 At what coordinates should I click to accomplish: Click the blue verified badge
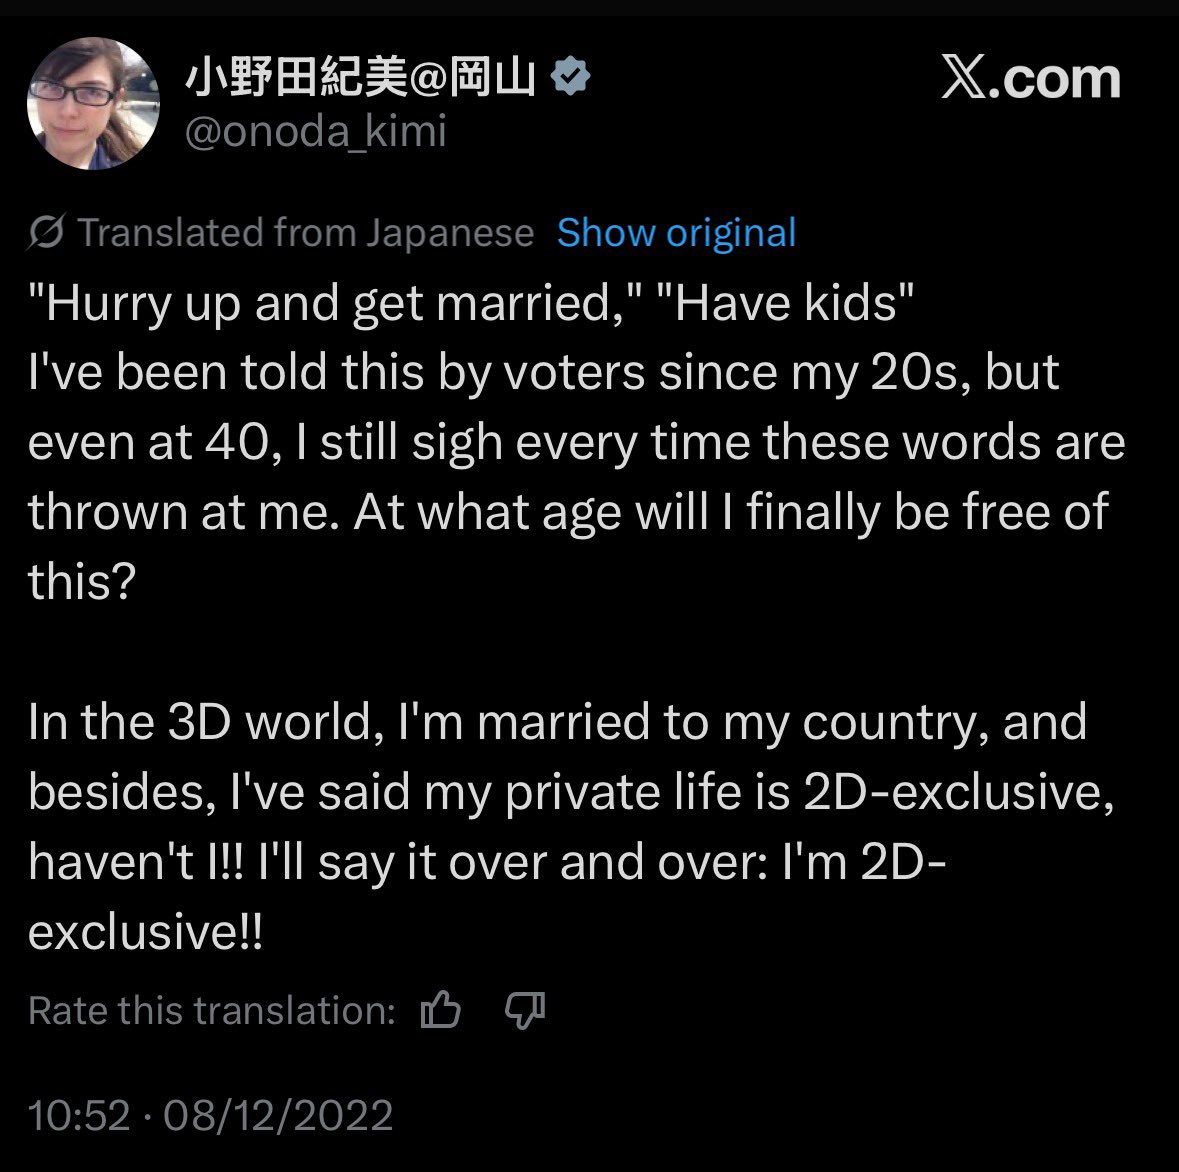(571, 76)
